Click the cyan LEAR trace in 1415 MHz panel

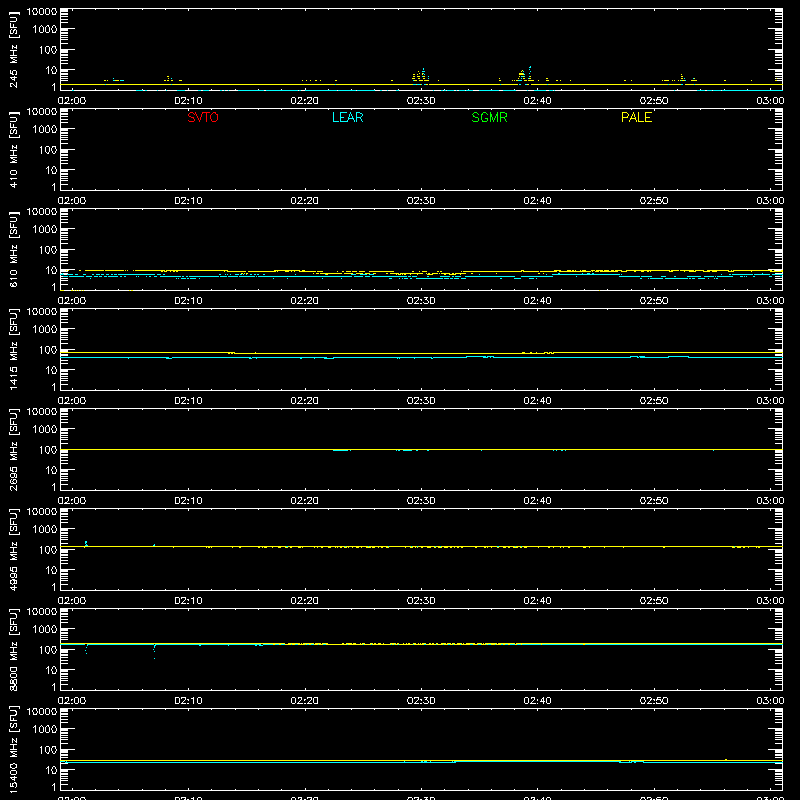click(x=421, y=357)
